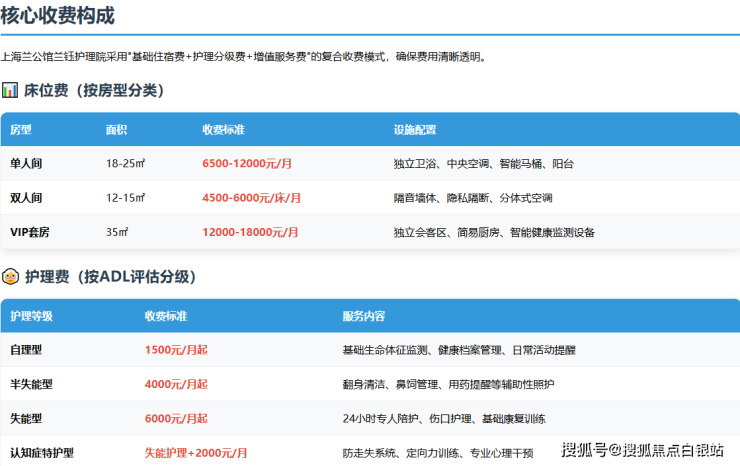This screenshot has height=466, width=740.
Task: Select the 核心收费构成 page heading
Action: (x=57, y=16)
